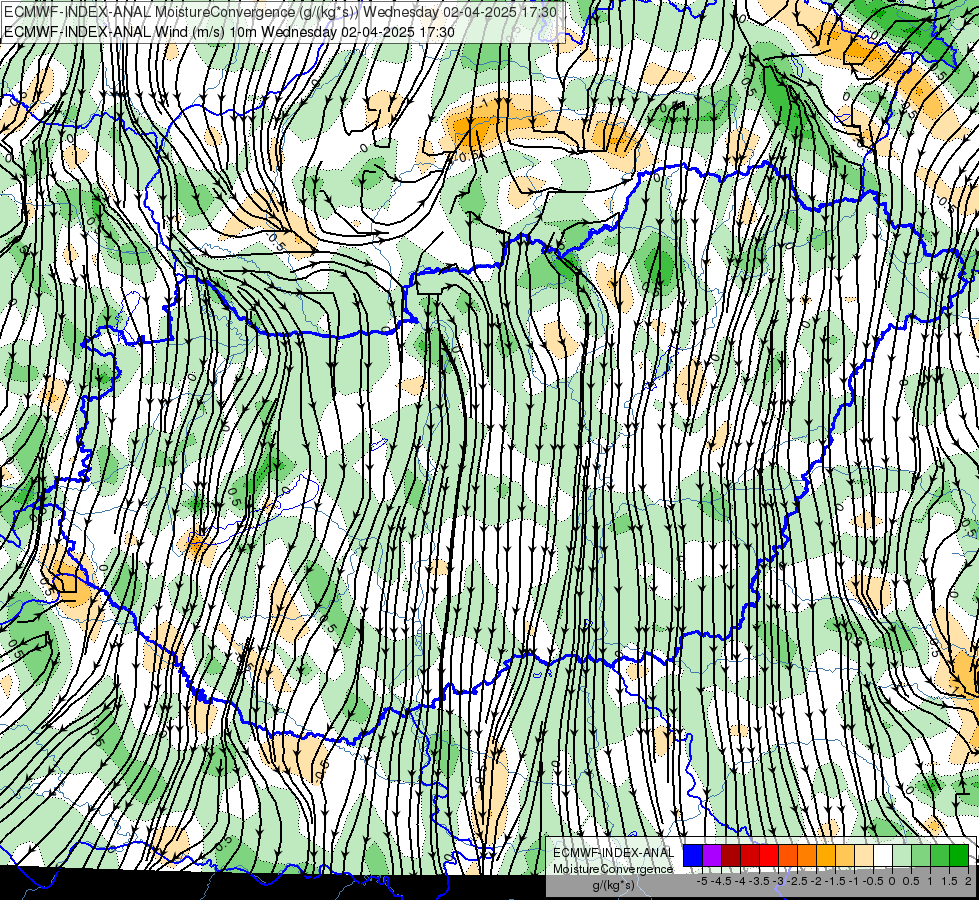Pick the bright red swatch between -3.5 and -3
Viewport: 979px width, 900px height.
(769, 856)
